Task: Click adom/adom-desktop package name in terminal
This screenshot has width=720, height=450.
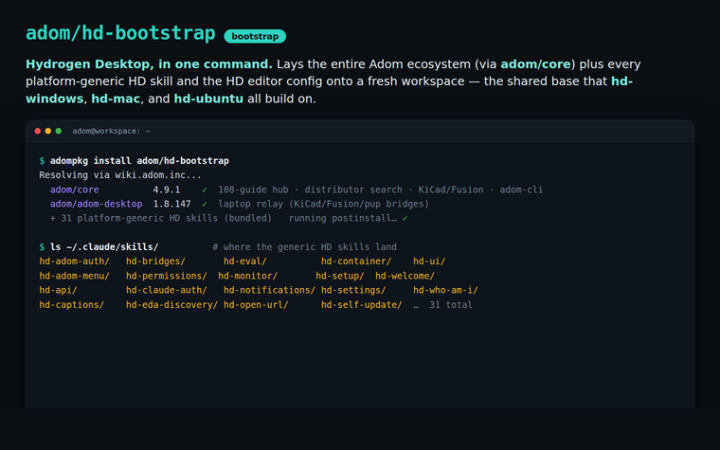Action: coord(96,204)
